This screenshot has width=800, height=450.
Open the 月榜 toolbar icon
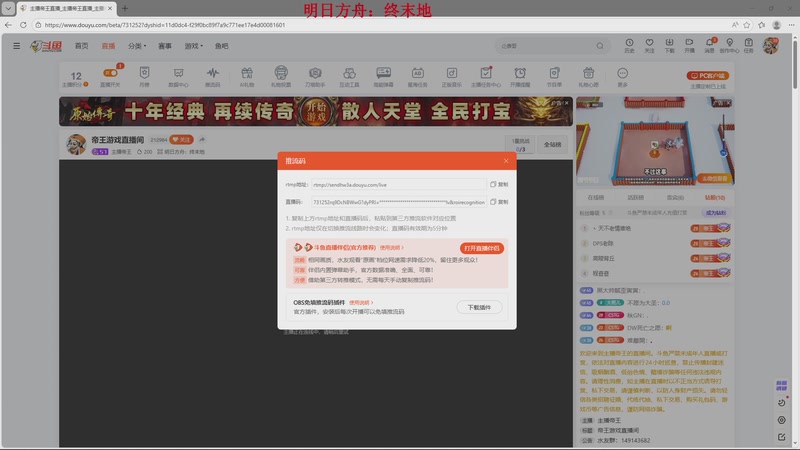click(x=144, y=76)
